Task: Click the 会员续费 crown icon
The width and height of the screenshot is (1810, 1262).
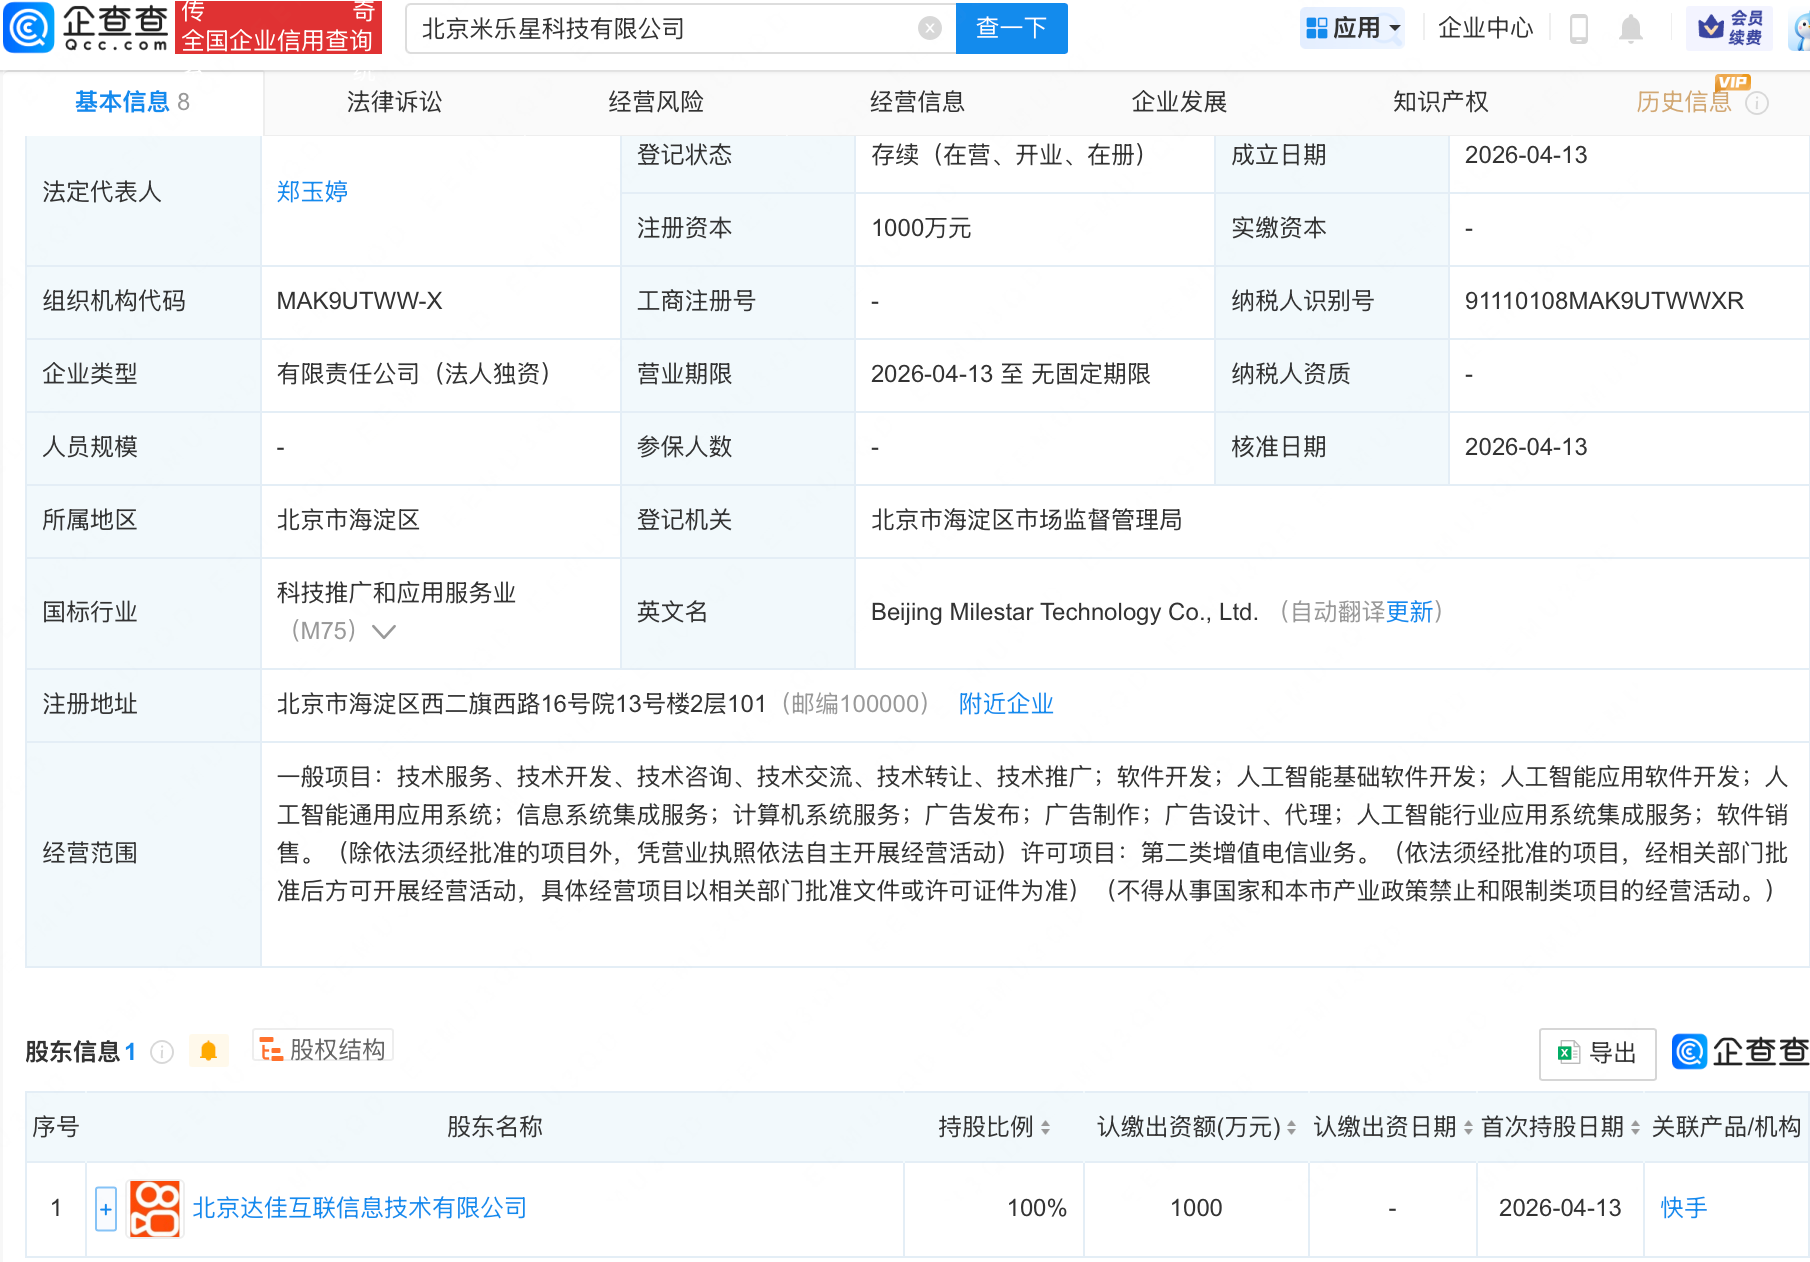Action: tap(1713, 27)
